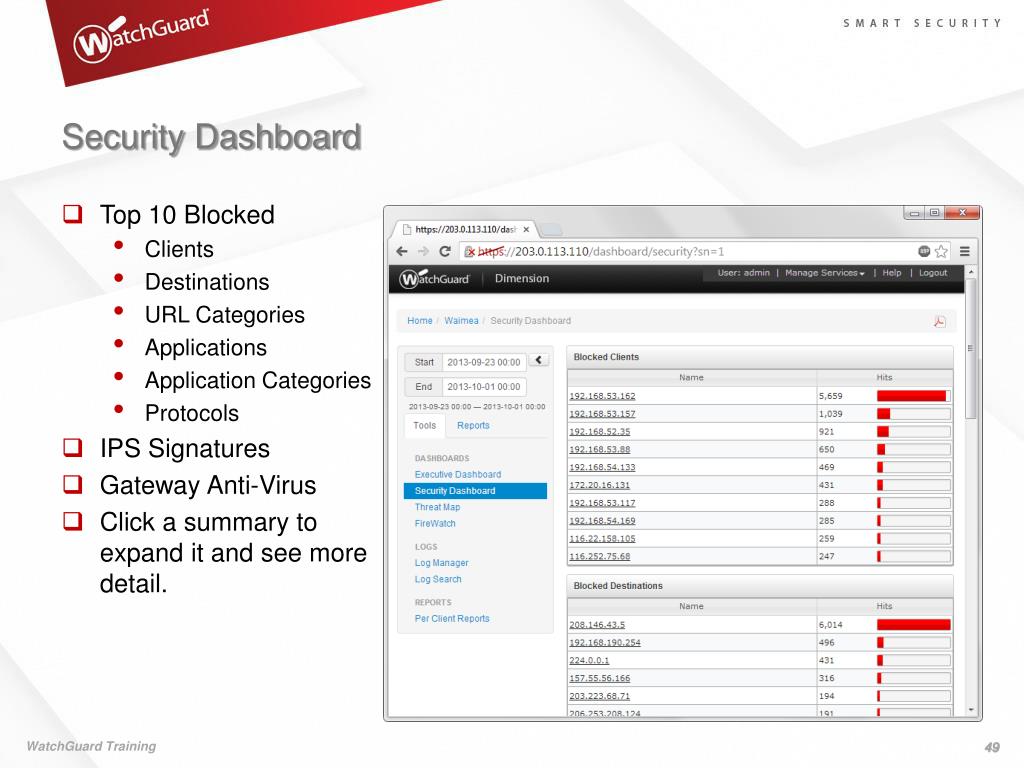Click the extension icon beside the star

click(x=924, y=251)
